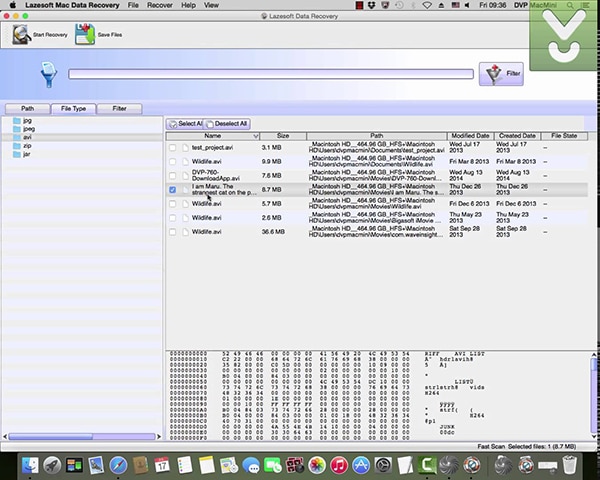Viewport: 600px width, 480px height.
Task: Open the Wi-Fi status menu
Action: [427, 5]
